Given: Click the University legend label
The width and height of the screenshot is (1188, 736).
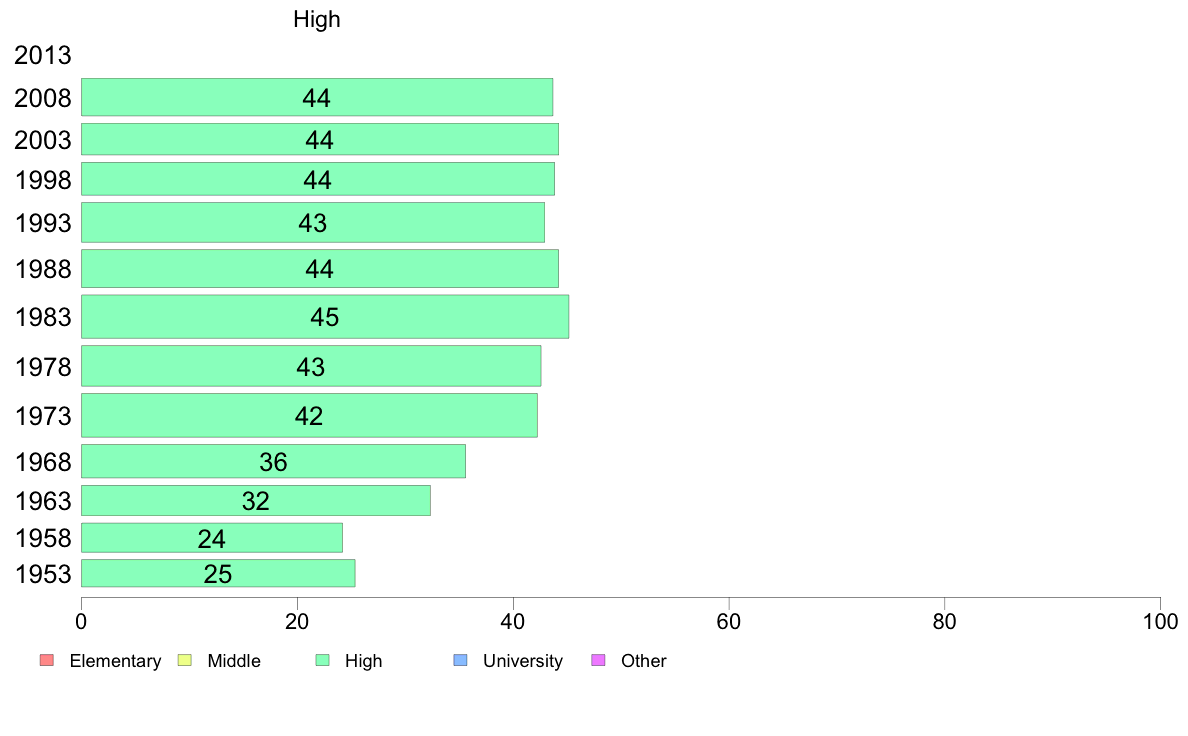Looking at the screenshot, I should (x=523, y=661).
